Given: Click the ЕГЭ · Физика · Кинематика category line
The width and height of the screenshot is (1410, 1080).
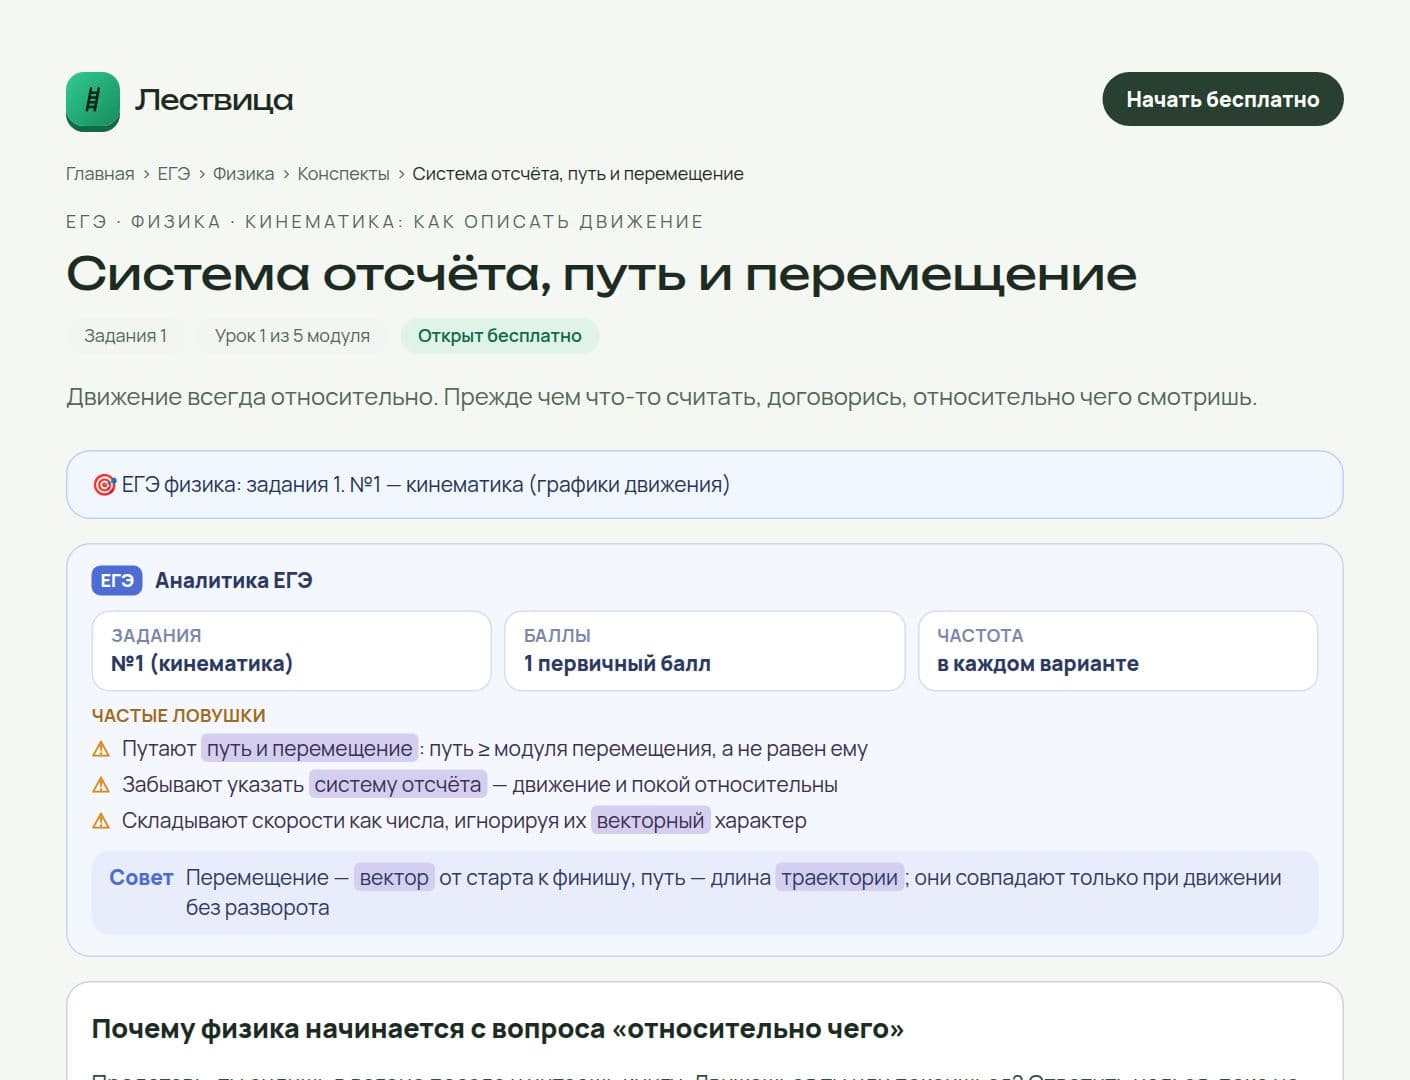Looking at the screenshot, I should (385, 222).
